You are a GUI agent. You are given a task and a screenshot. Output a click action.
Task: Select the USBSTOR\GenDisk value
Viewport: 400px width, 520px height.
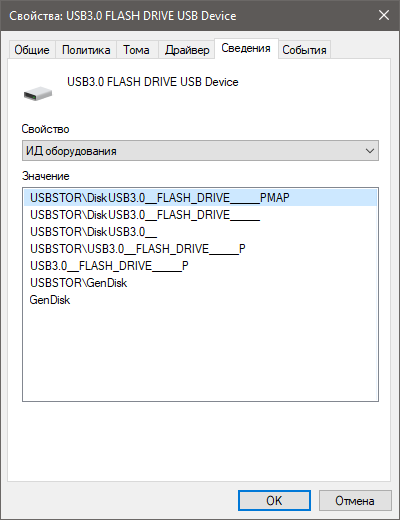(x=79, y=283)
